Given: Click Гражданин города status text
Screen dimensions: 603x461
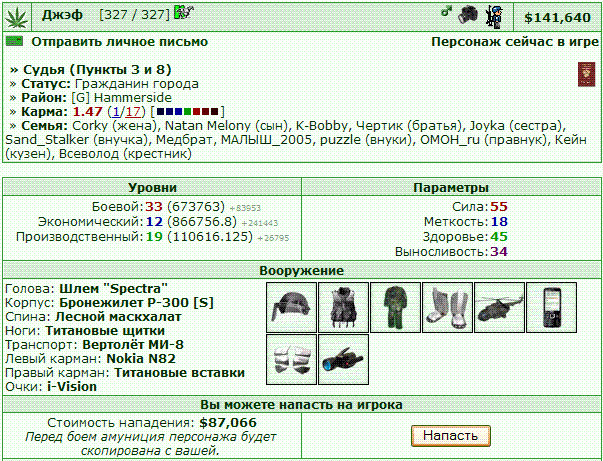Looking at the screenshot, I should tap(137, 84).
